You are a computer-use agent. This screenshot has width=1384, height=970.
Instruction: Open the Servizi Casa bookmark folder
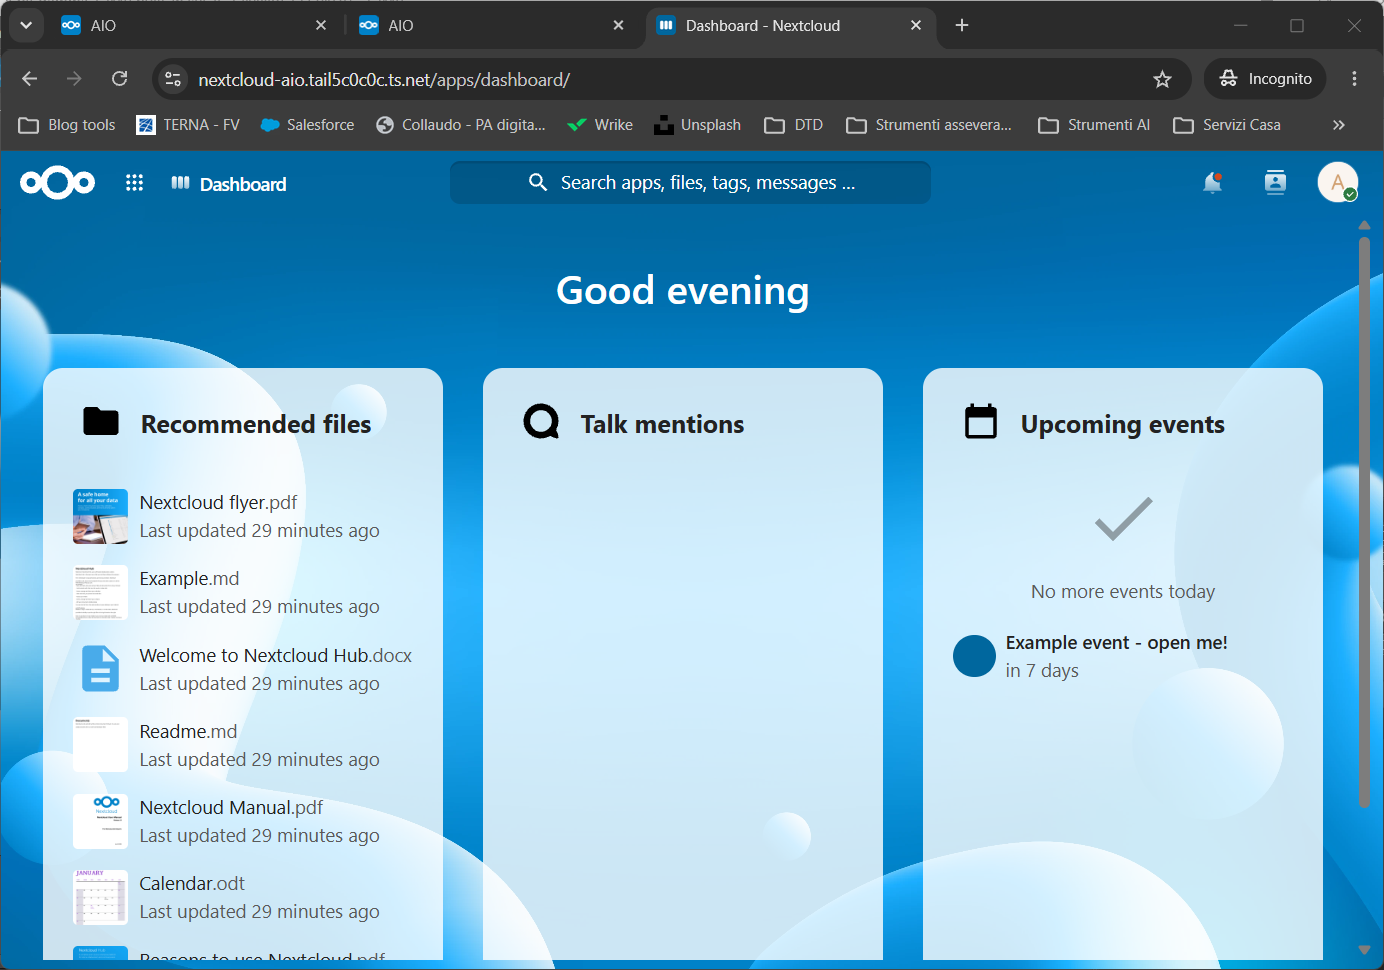pyautogui.click(x=1227, y=125)
